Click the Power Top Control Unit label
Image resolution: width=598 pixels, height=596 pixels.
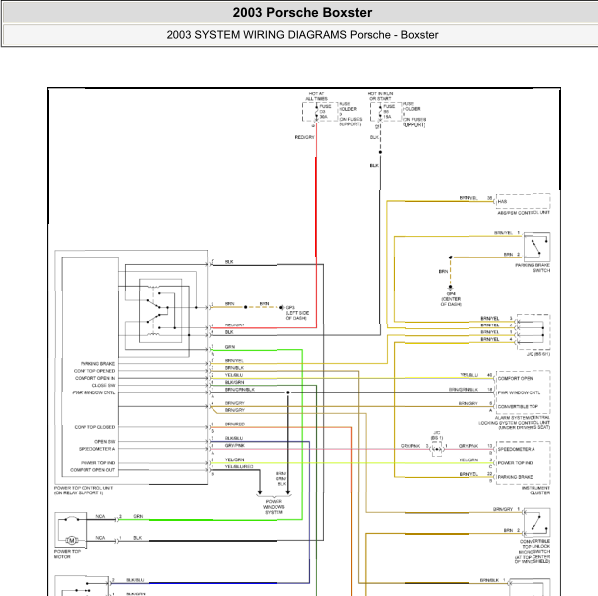83,490
